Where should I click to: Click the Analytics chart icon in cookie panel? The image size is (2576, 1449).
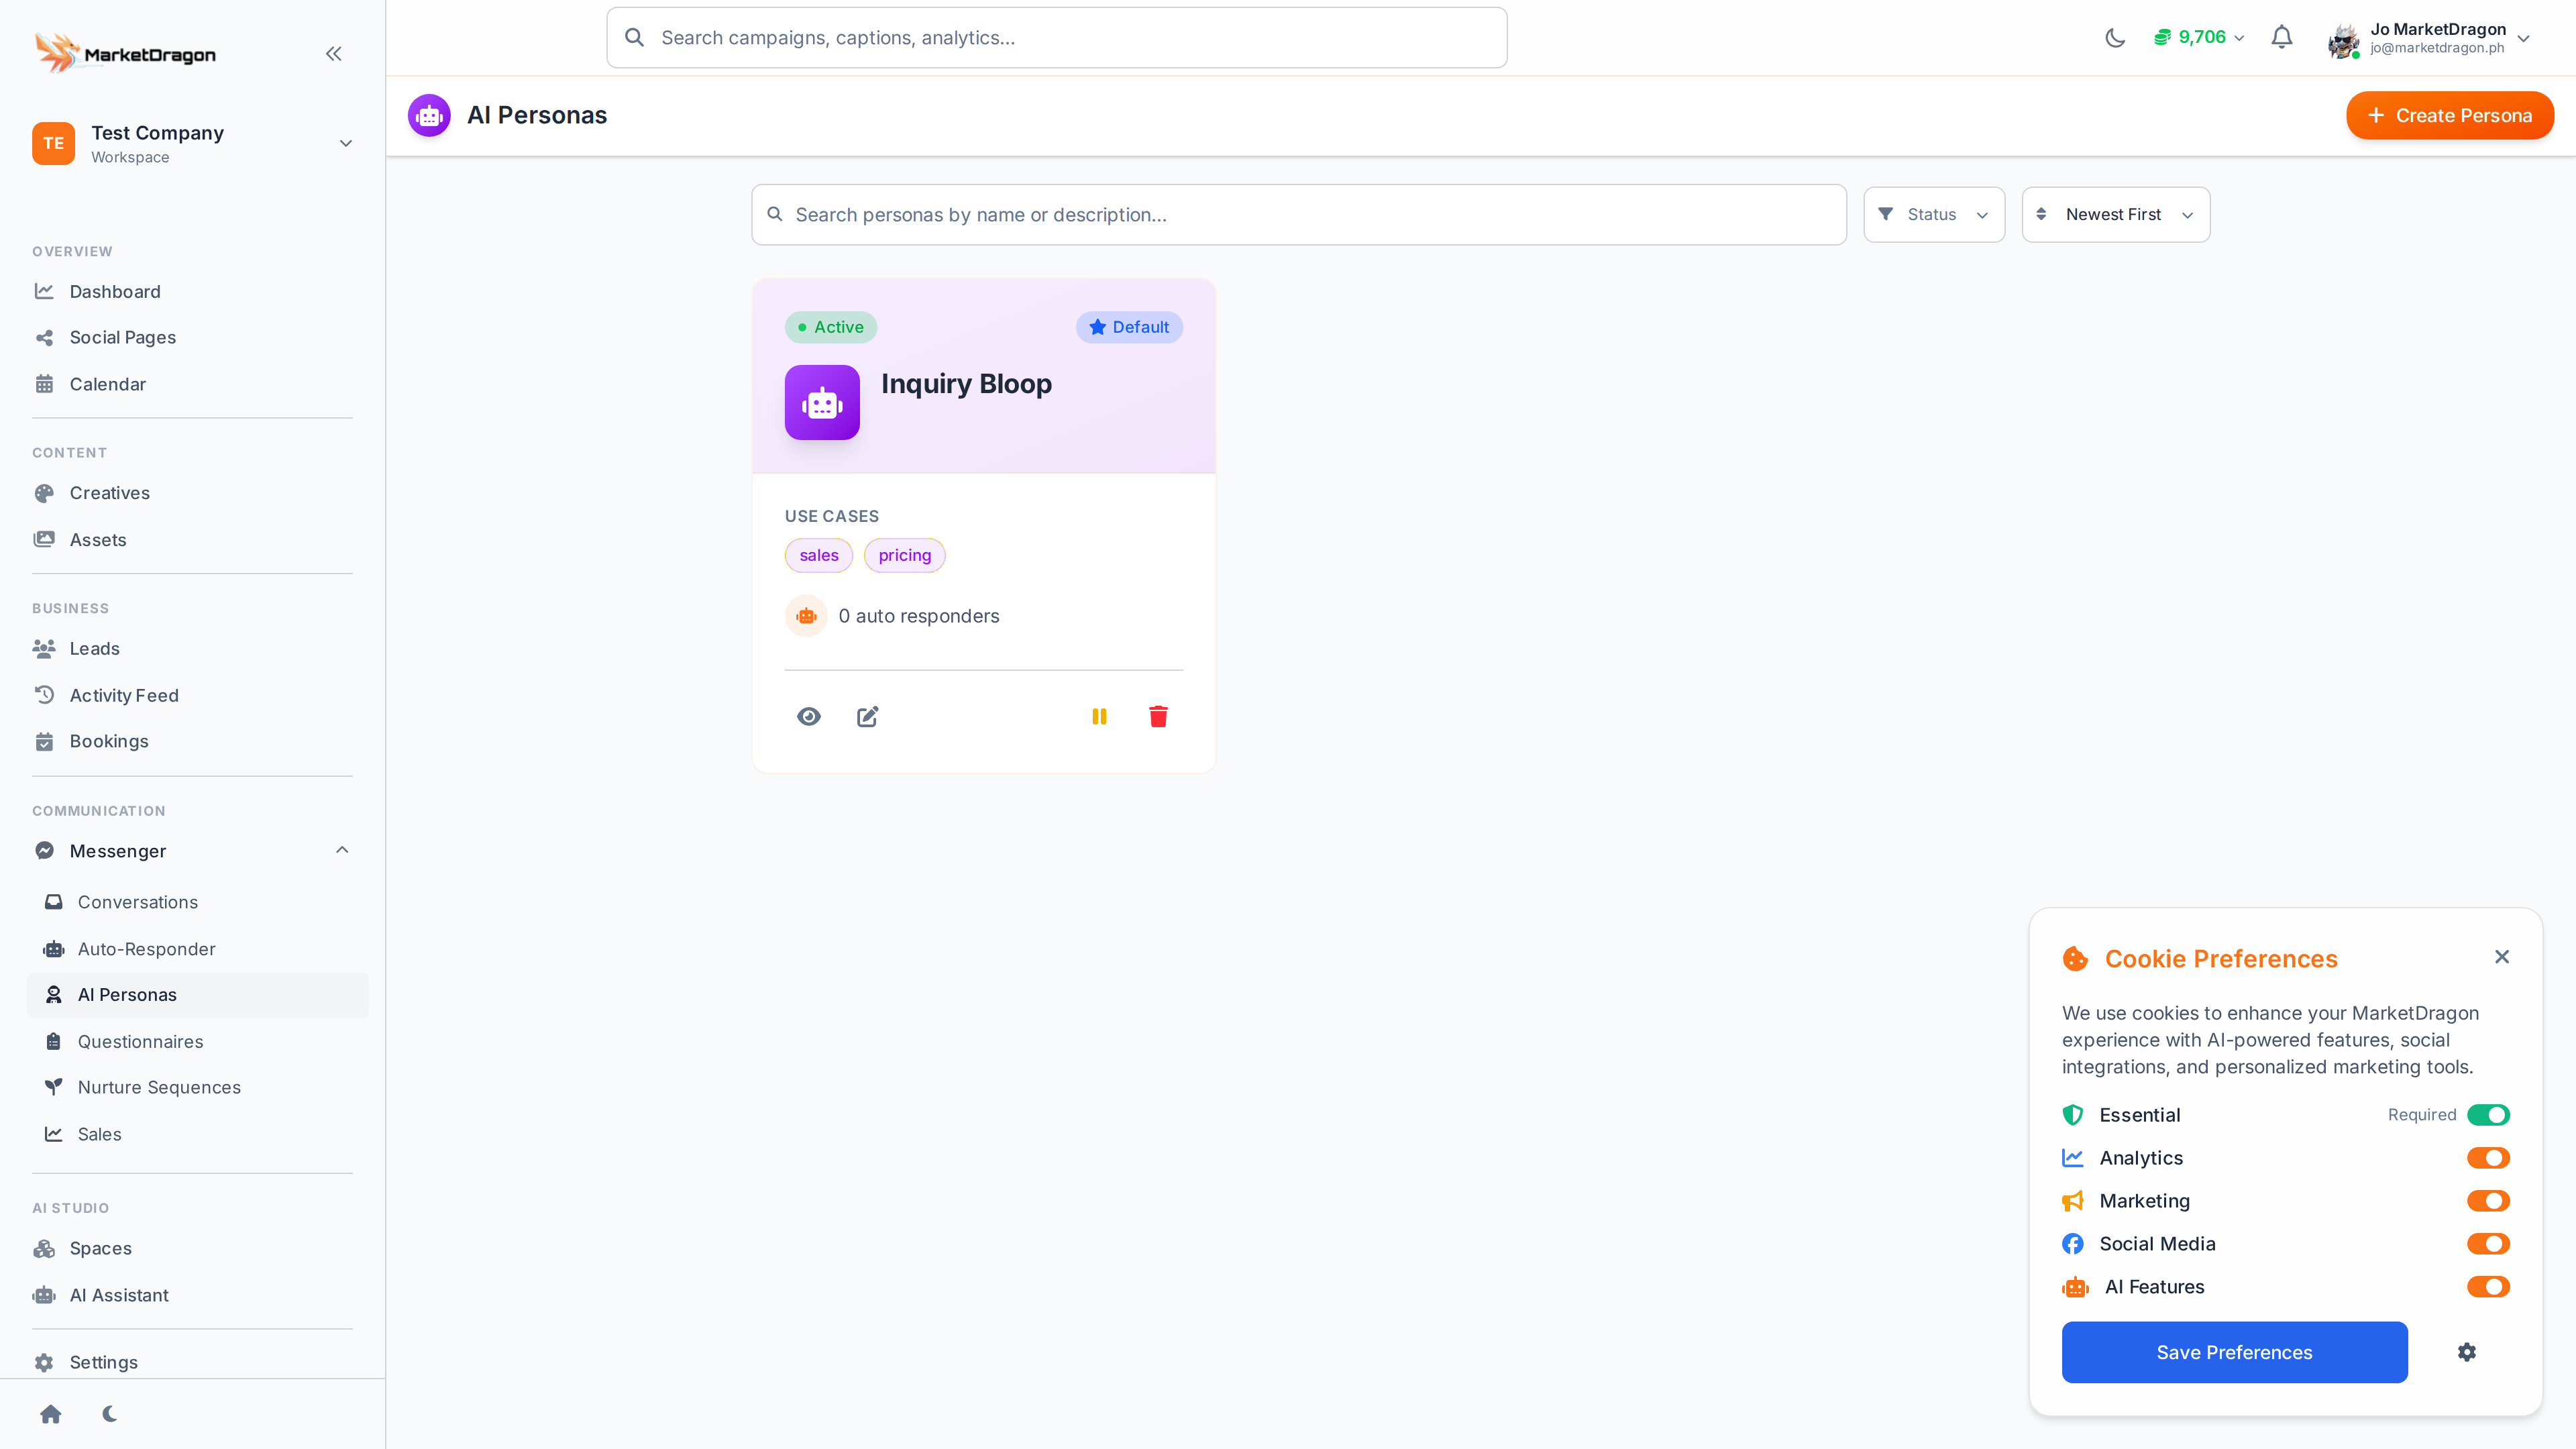coord(2073,1158)
